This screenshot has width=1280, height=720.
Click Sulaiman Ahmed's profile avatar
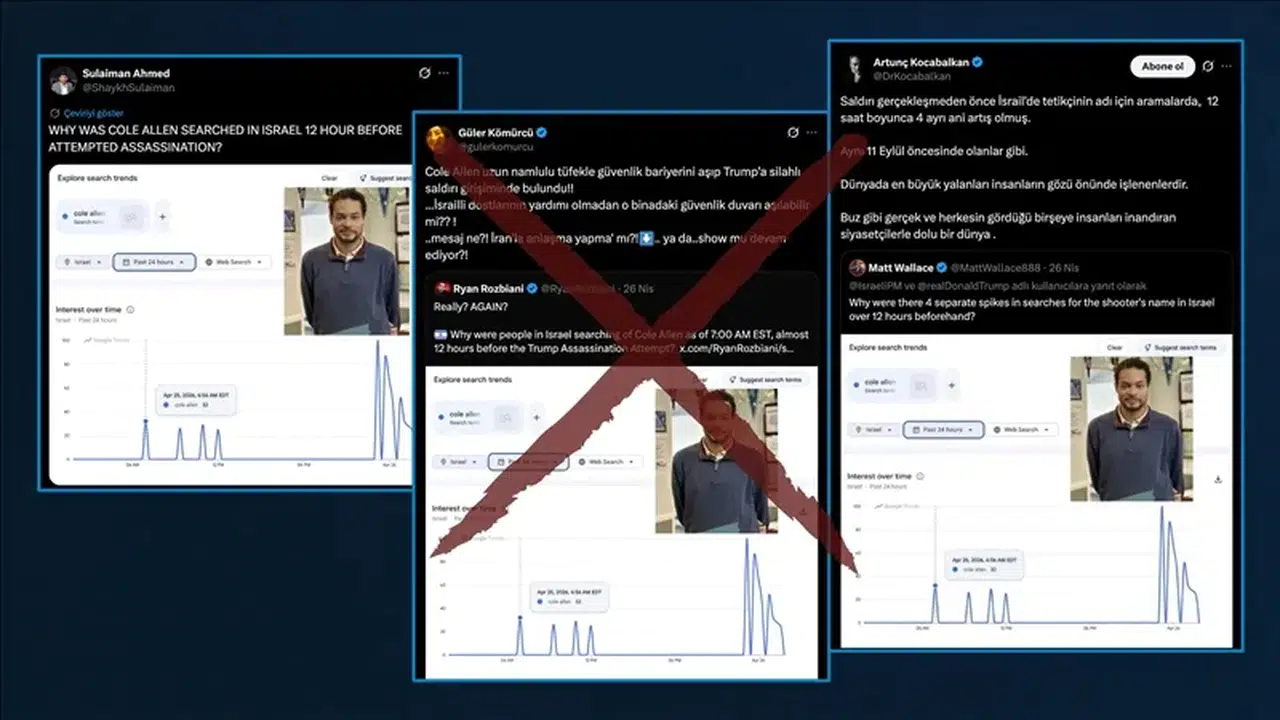63,80
